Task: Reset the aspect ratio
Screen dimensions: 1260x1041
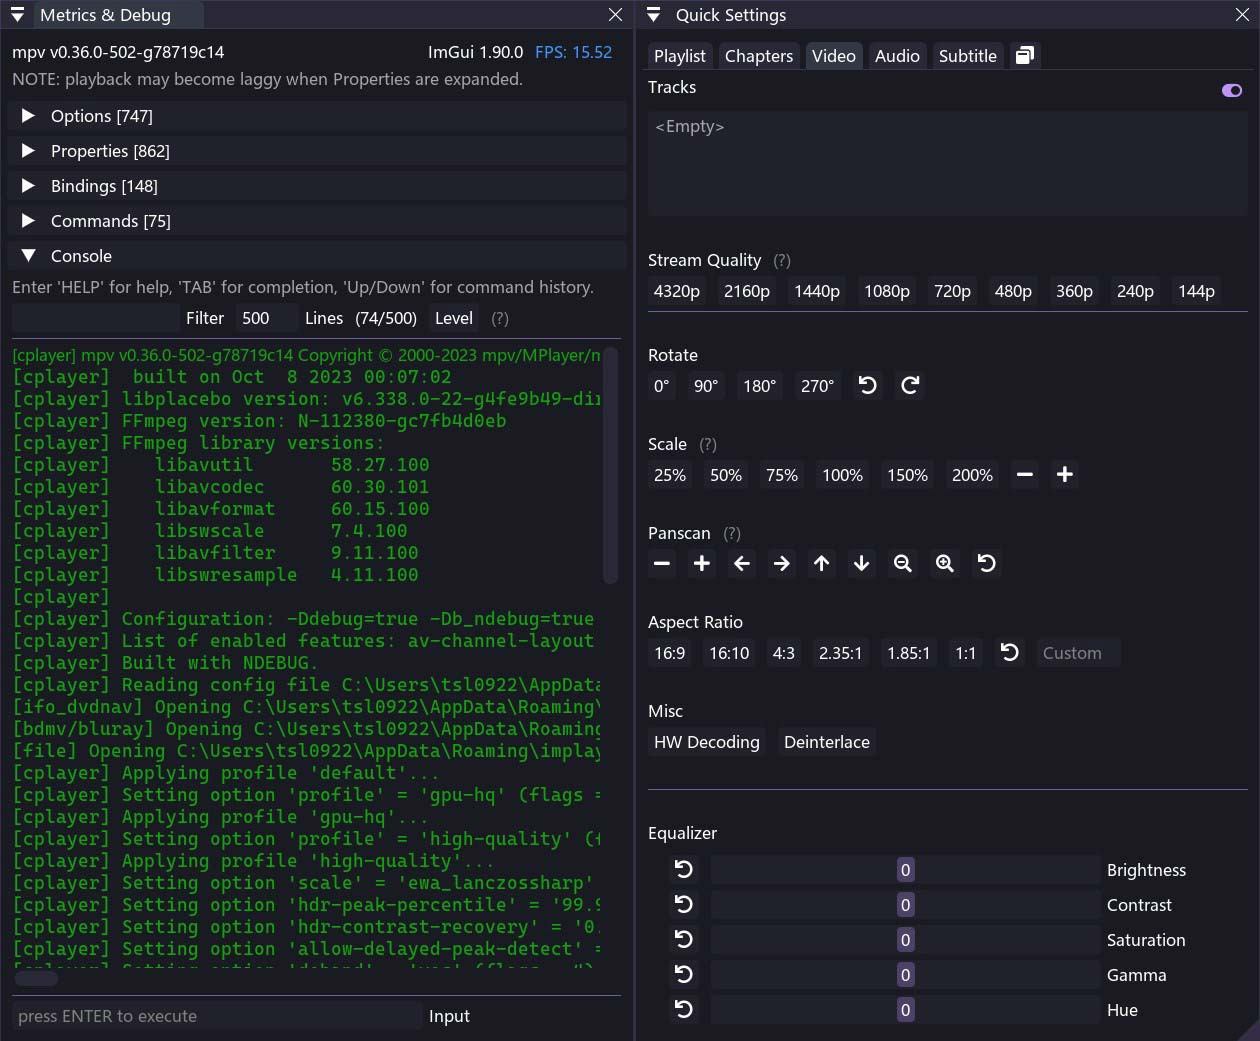Action: coord(1009,653)
